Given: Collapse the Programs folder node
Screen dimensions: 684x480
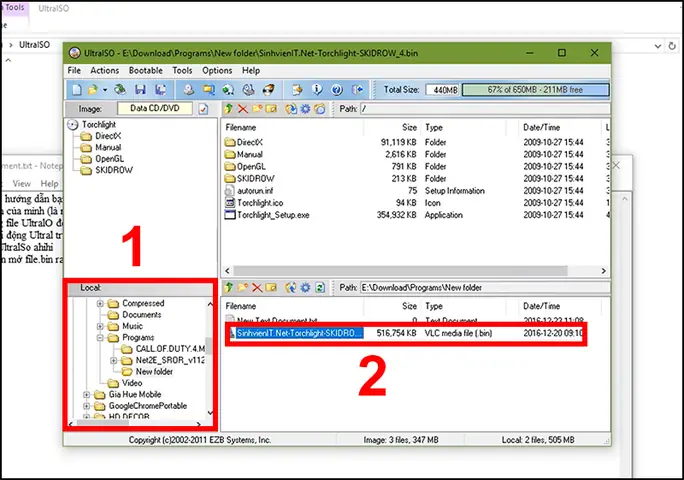Looking at the screenshot, I should [100, 338].
